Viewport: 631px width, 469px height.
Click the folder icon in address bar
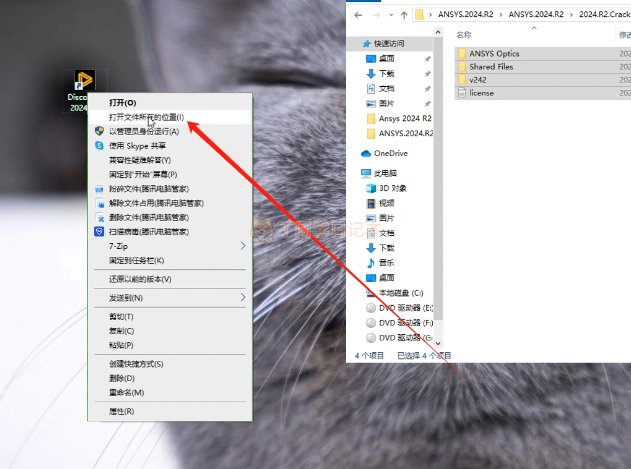pos(419,15)
